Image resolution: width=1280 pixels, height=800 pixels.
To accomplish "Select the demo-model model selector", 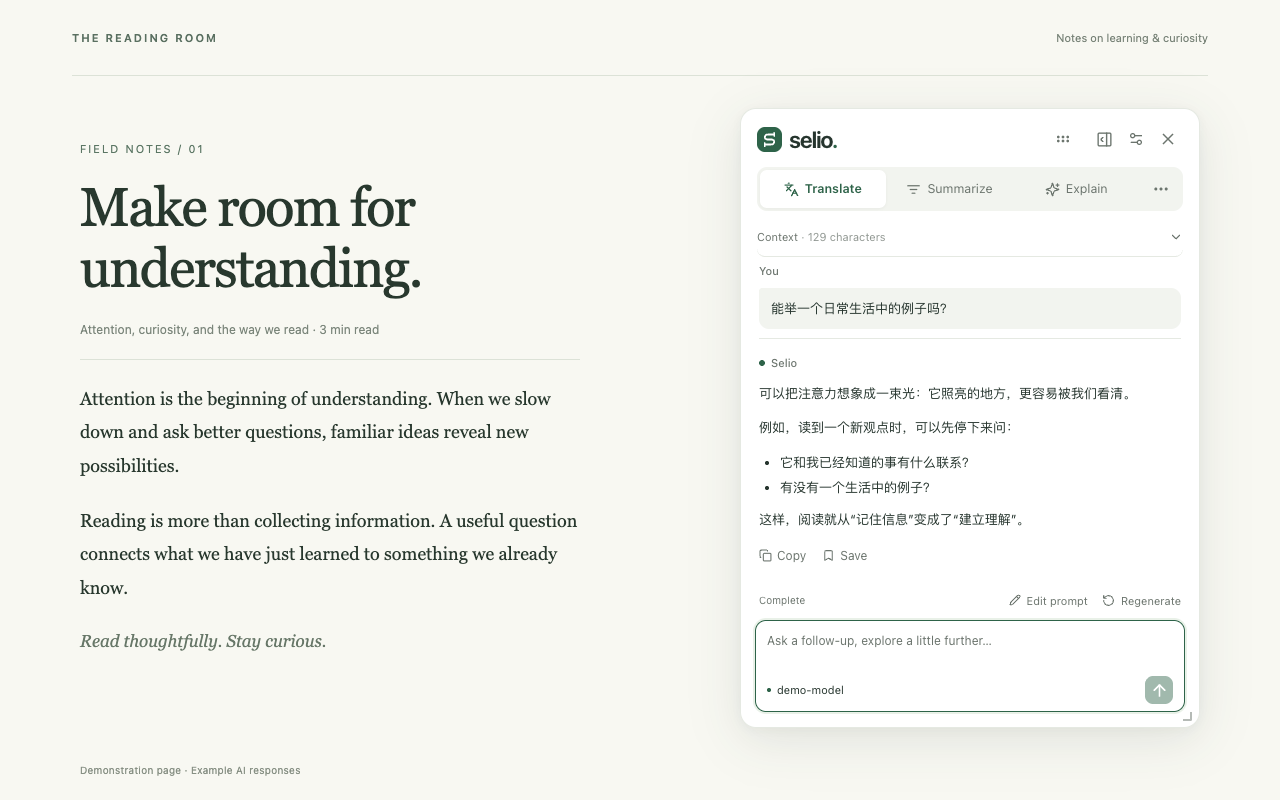I will [x=806, y=690].
